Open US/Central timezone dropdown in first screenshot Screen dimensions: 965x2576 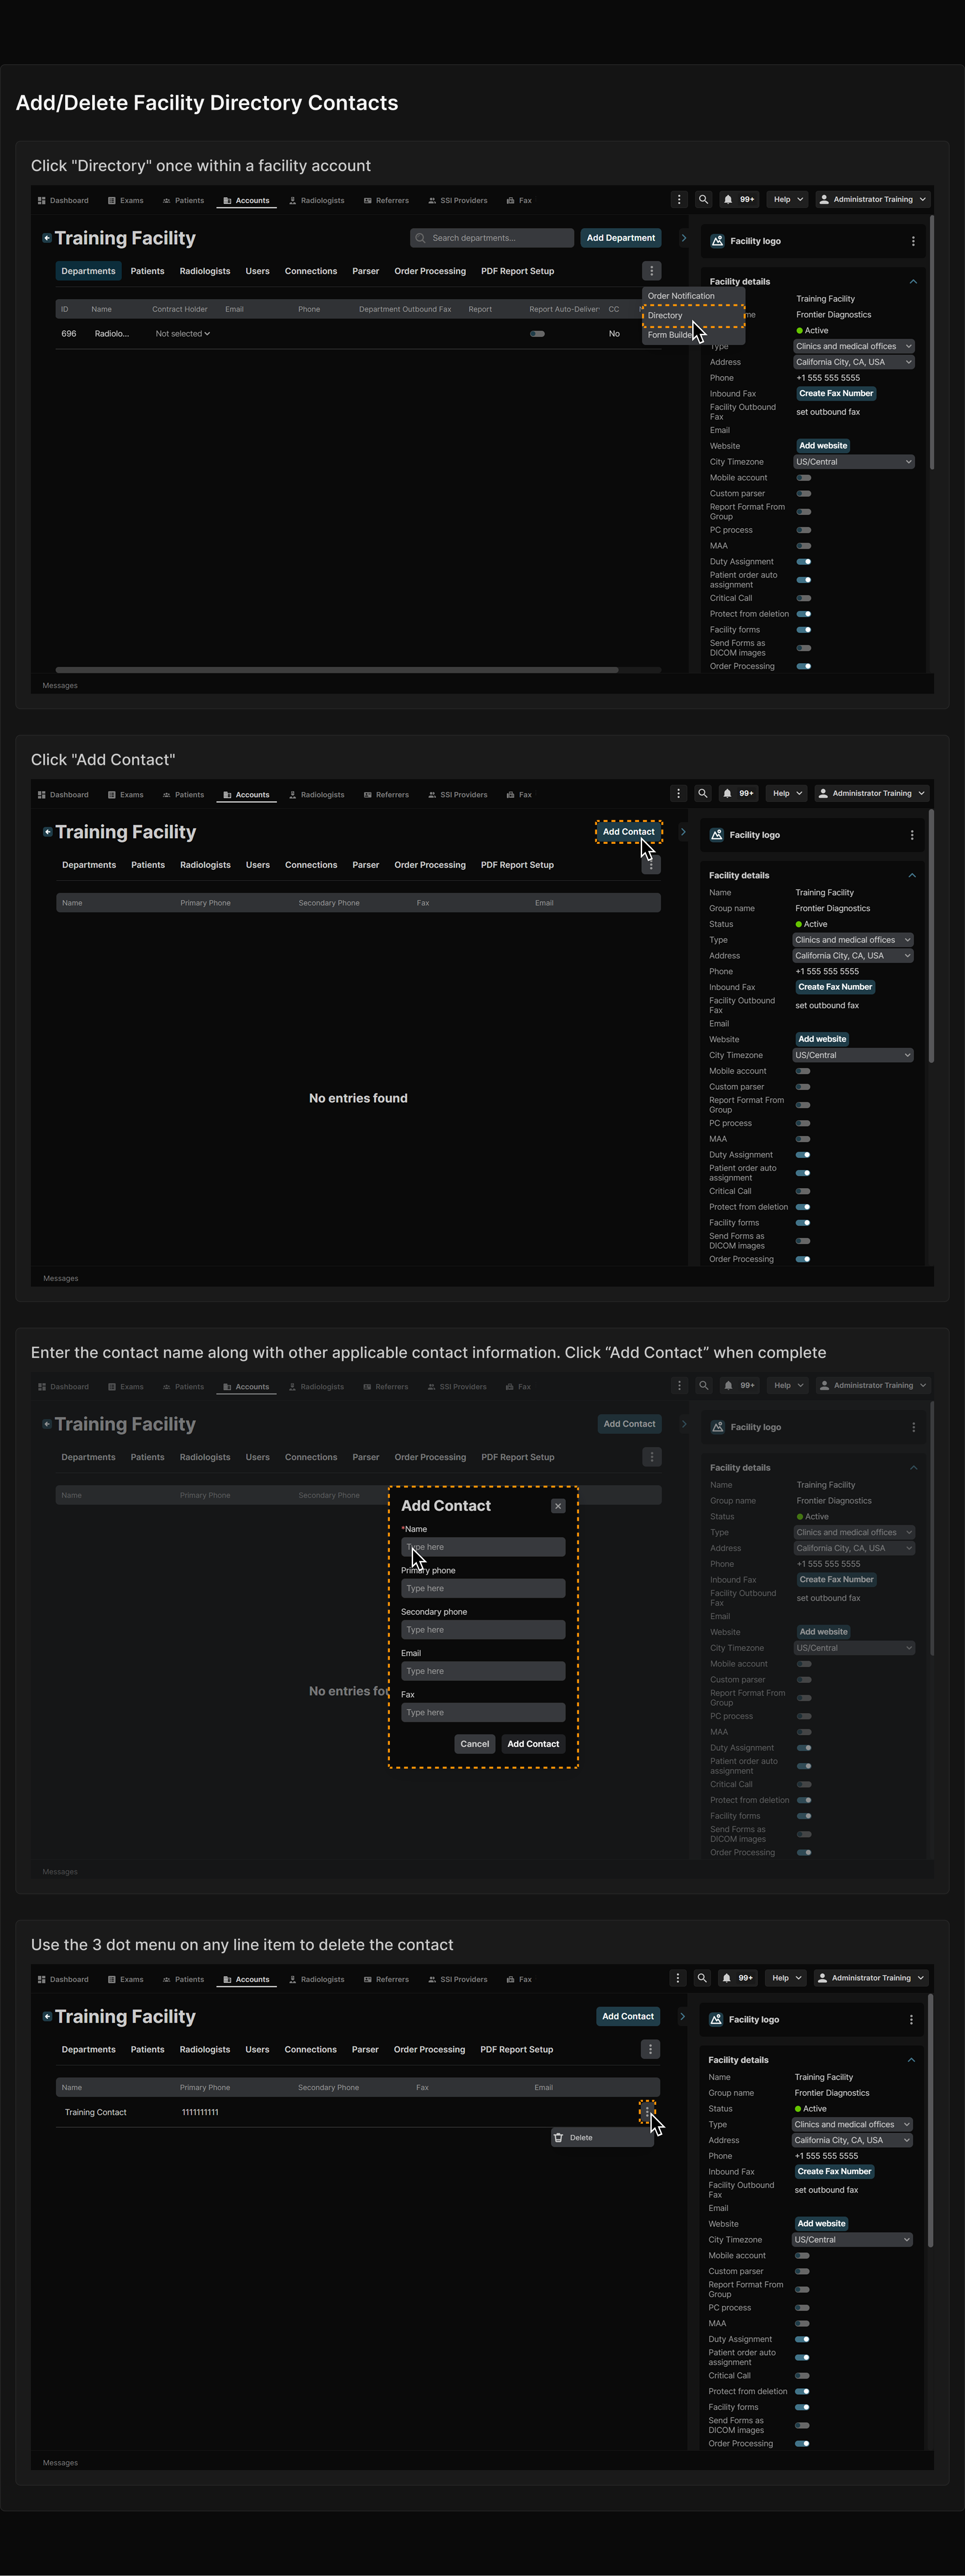(x=854, y=462)
